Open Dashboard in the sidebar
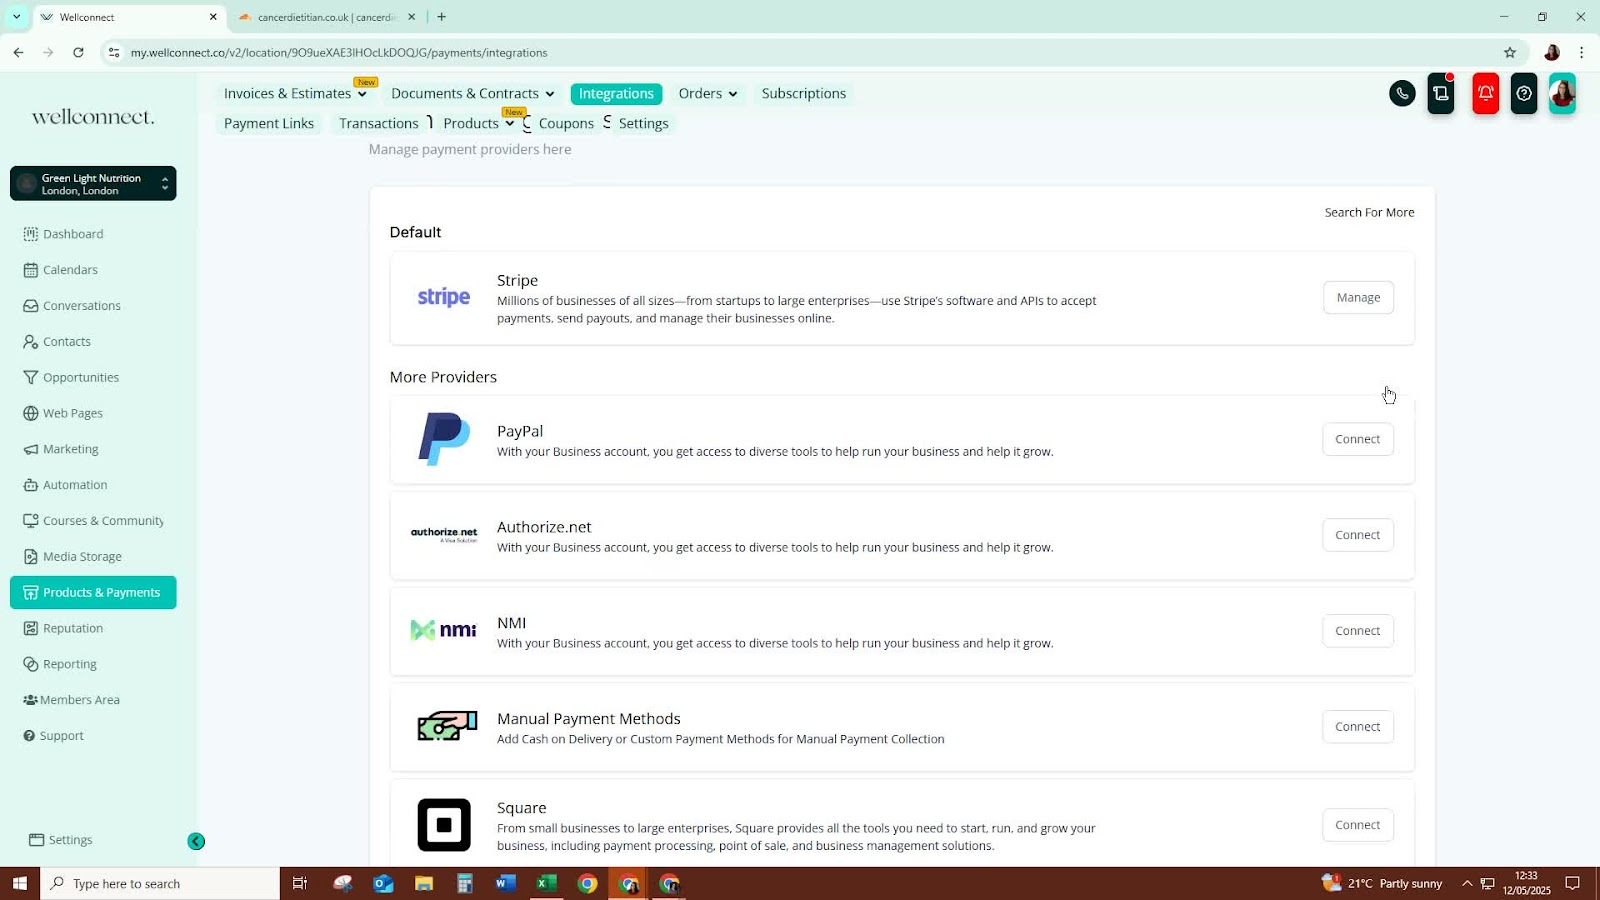 click(73, 234)
